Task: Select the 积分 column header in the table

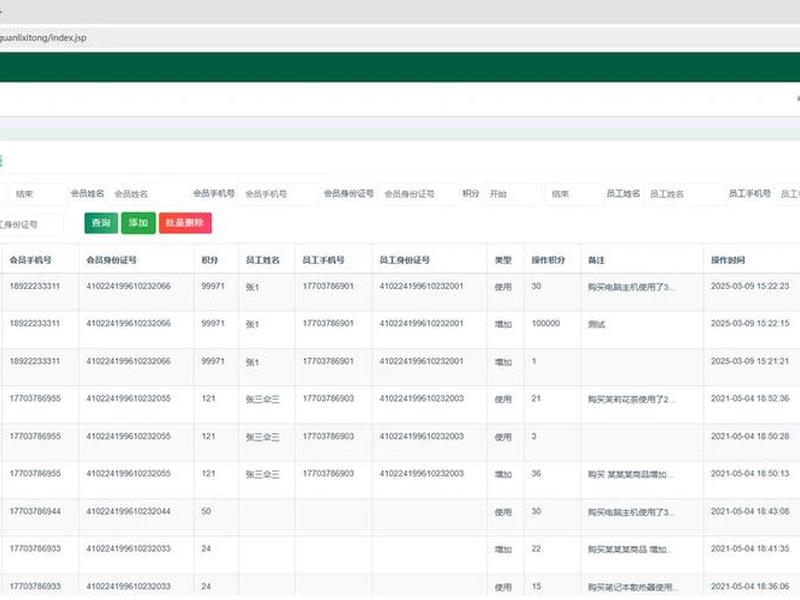Action: 210,260
